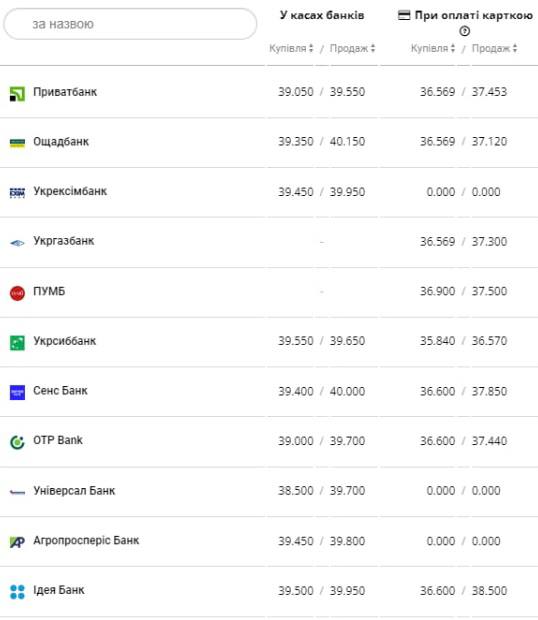Sort bank cash desk rates by Продаж
Viewport: 538px width, 620px height.
(x=352, y=48)
